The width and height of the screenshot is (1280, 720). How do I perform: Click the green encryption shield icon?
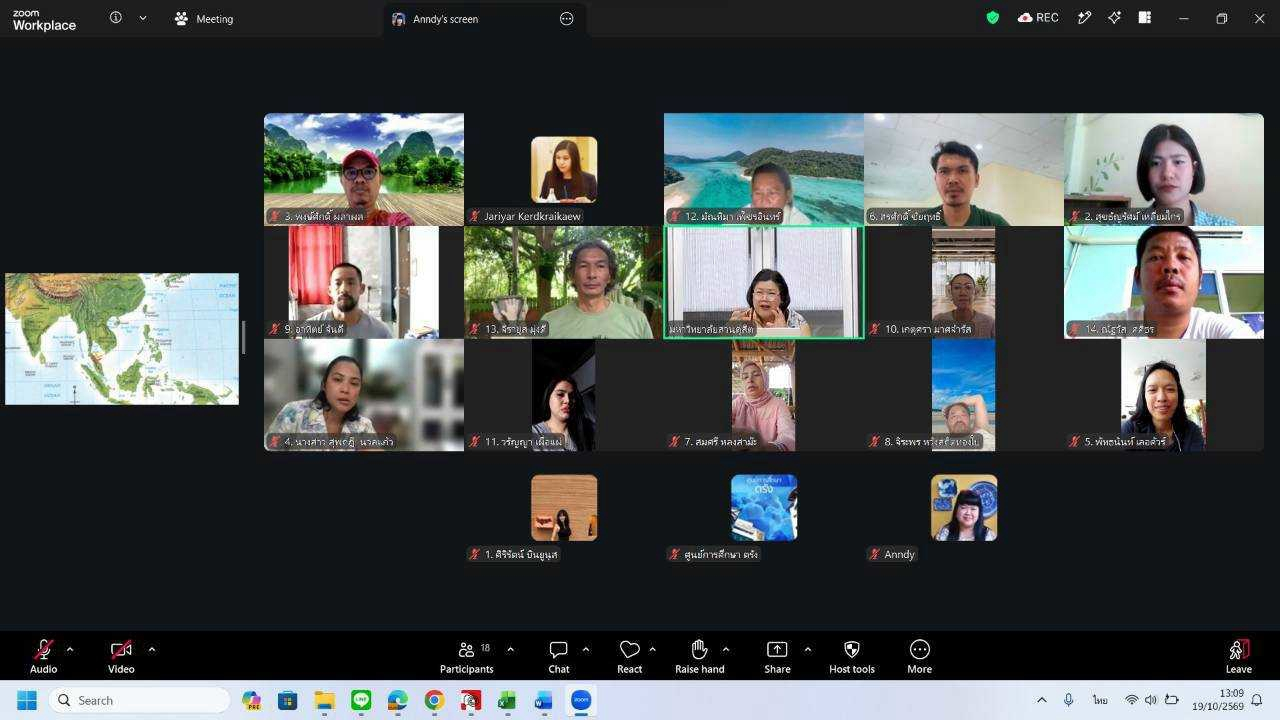pyautogui.click(x=993, y=18)
